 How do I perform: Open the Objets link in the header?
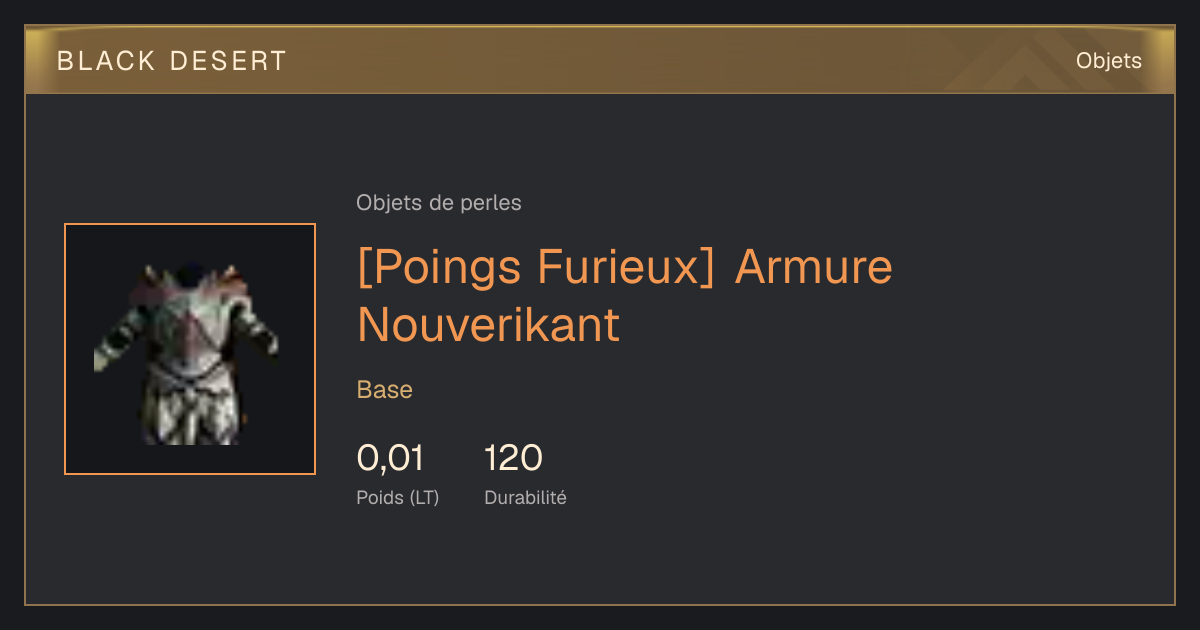pyautogui.click(x=1108, y=61)
